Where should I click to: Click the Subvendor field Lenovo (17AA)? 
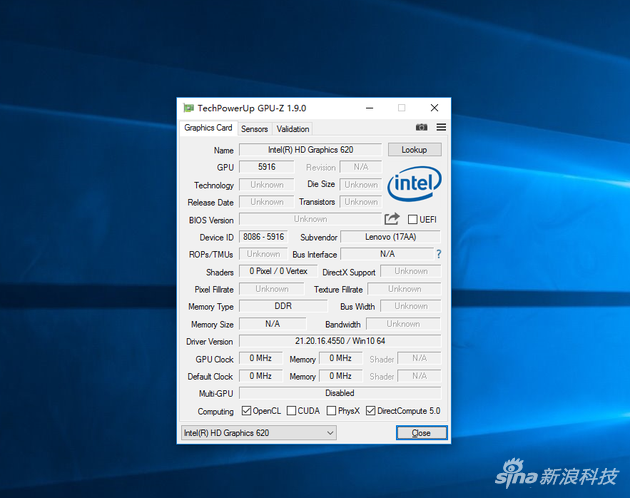pyautogui.click(x=391, y=237)
